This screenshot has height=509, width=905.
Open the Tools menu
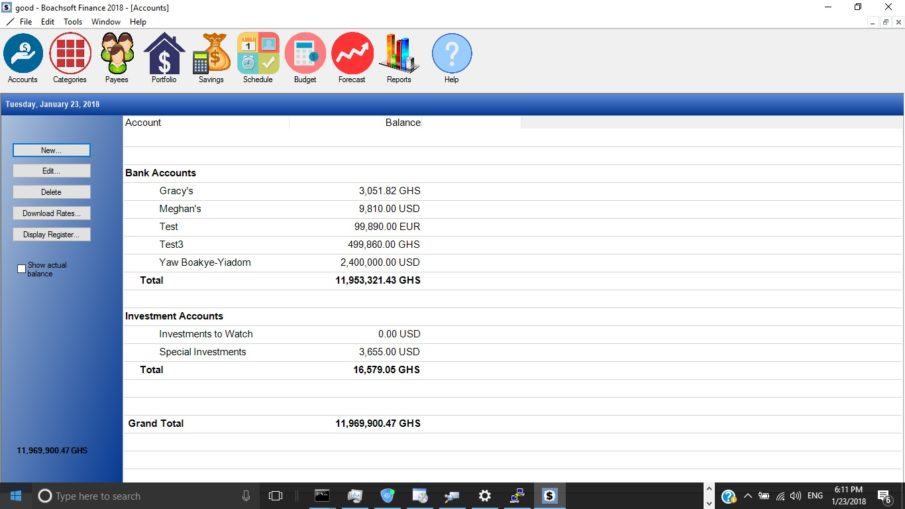73,21
